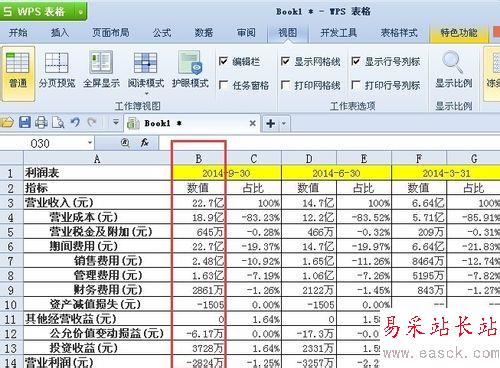Save workbook with the floppy disk icon
The height and width of the screenshot is (368, 500).
(x=25, y=123)
